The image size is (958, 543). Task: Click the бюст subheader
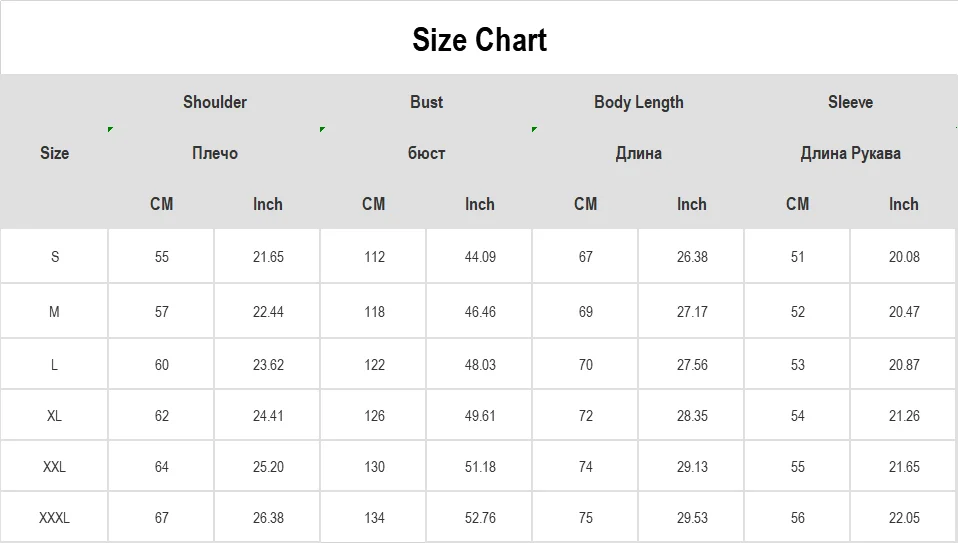tap(426, 153)
